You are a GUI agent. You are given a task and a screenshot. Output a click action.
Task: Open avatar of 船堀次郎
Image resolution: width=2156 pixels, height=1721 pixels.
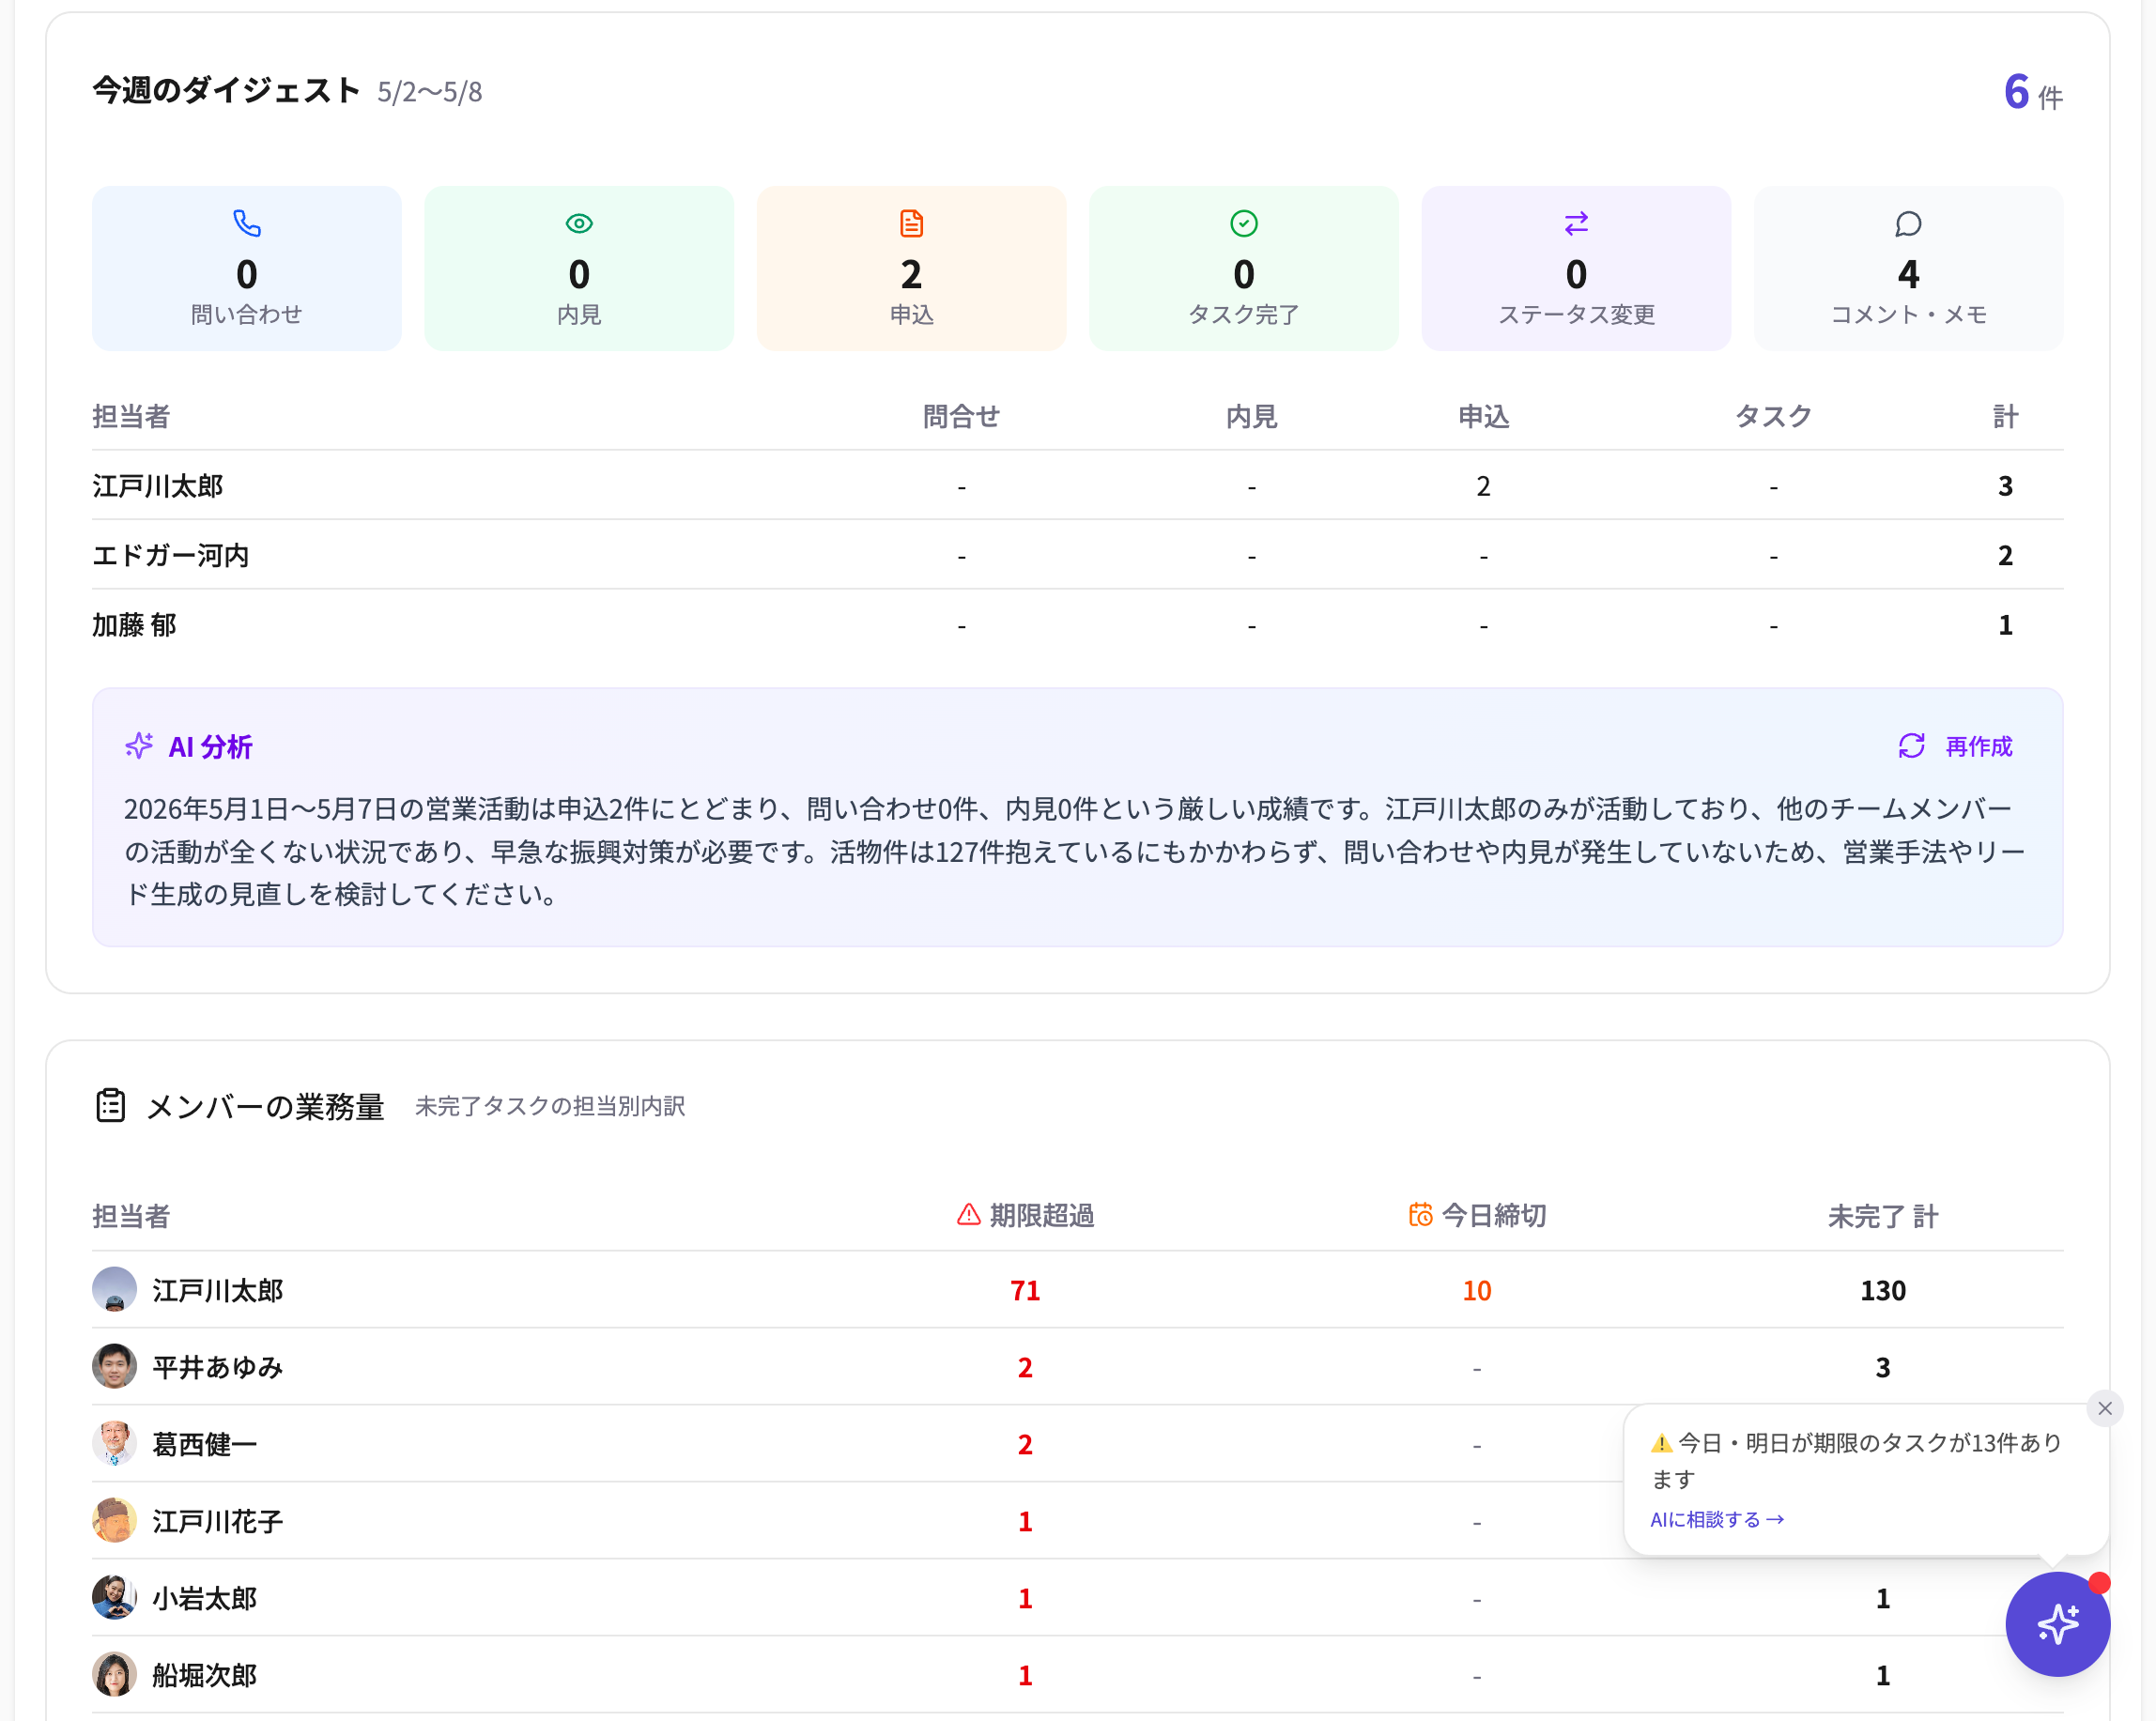pos(114,1674)
